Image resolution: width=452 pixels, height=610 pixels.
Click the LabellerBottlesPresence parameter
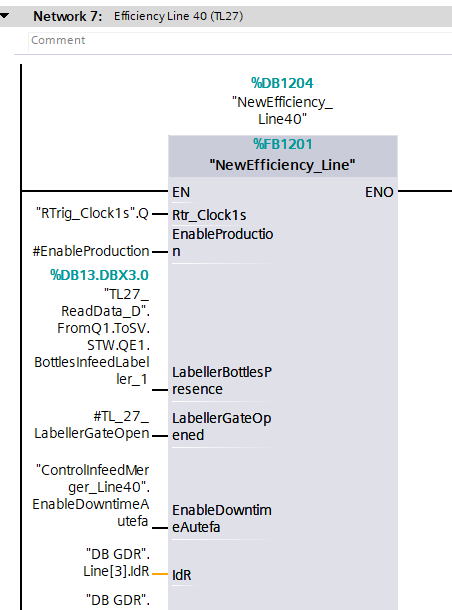(222, 380)
